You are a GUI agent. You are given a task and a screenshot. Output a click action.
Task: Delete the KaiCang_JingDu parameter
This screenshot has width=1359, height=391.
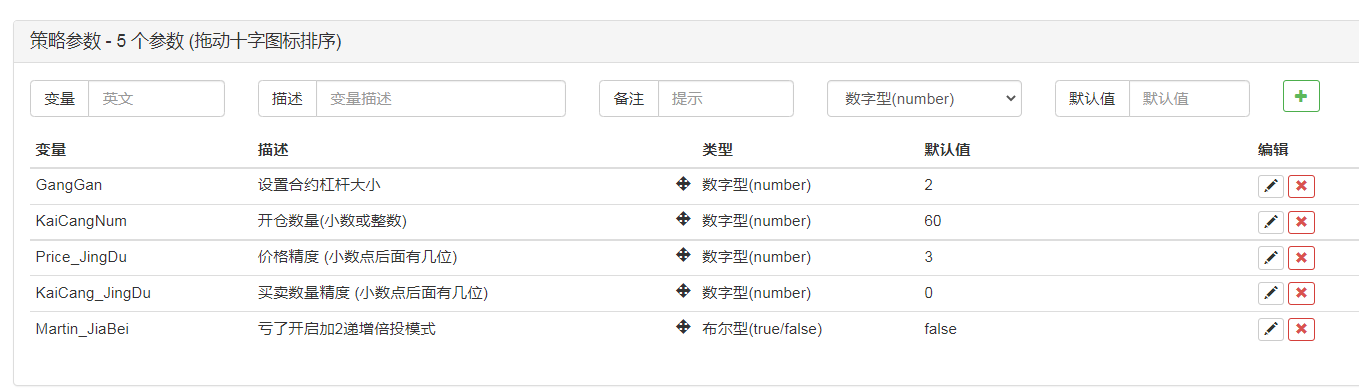[x=1301, y=293]
